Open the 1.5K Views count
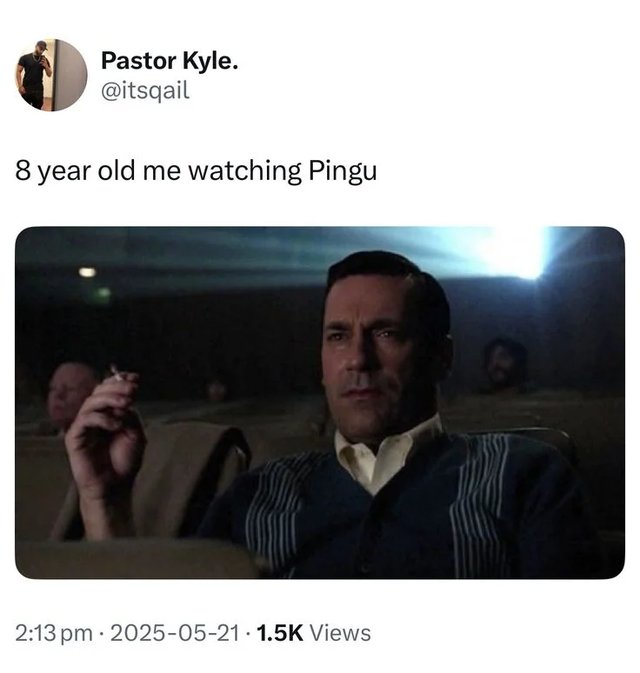This screenshot has width=640, height=673. coord(314,633)
